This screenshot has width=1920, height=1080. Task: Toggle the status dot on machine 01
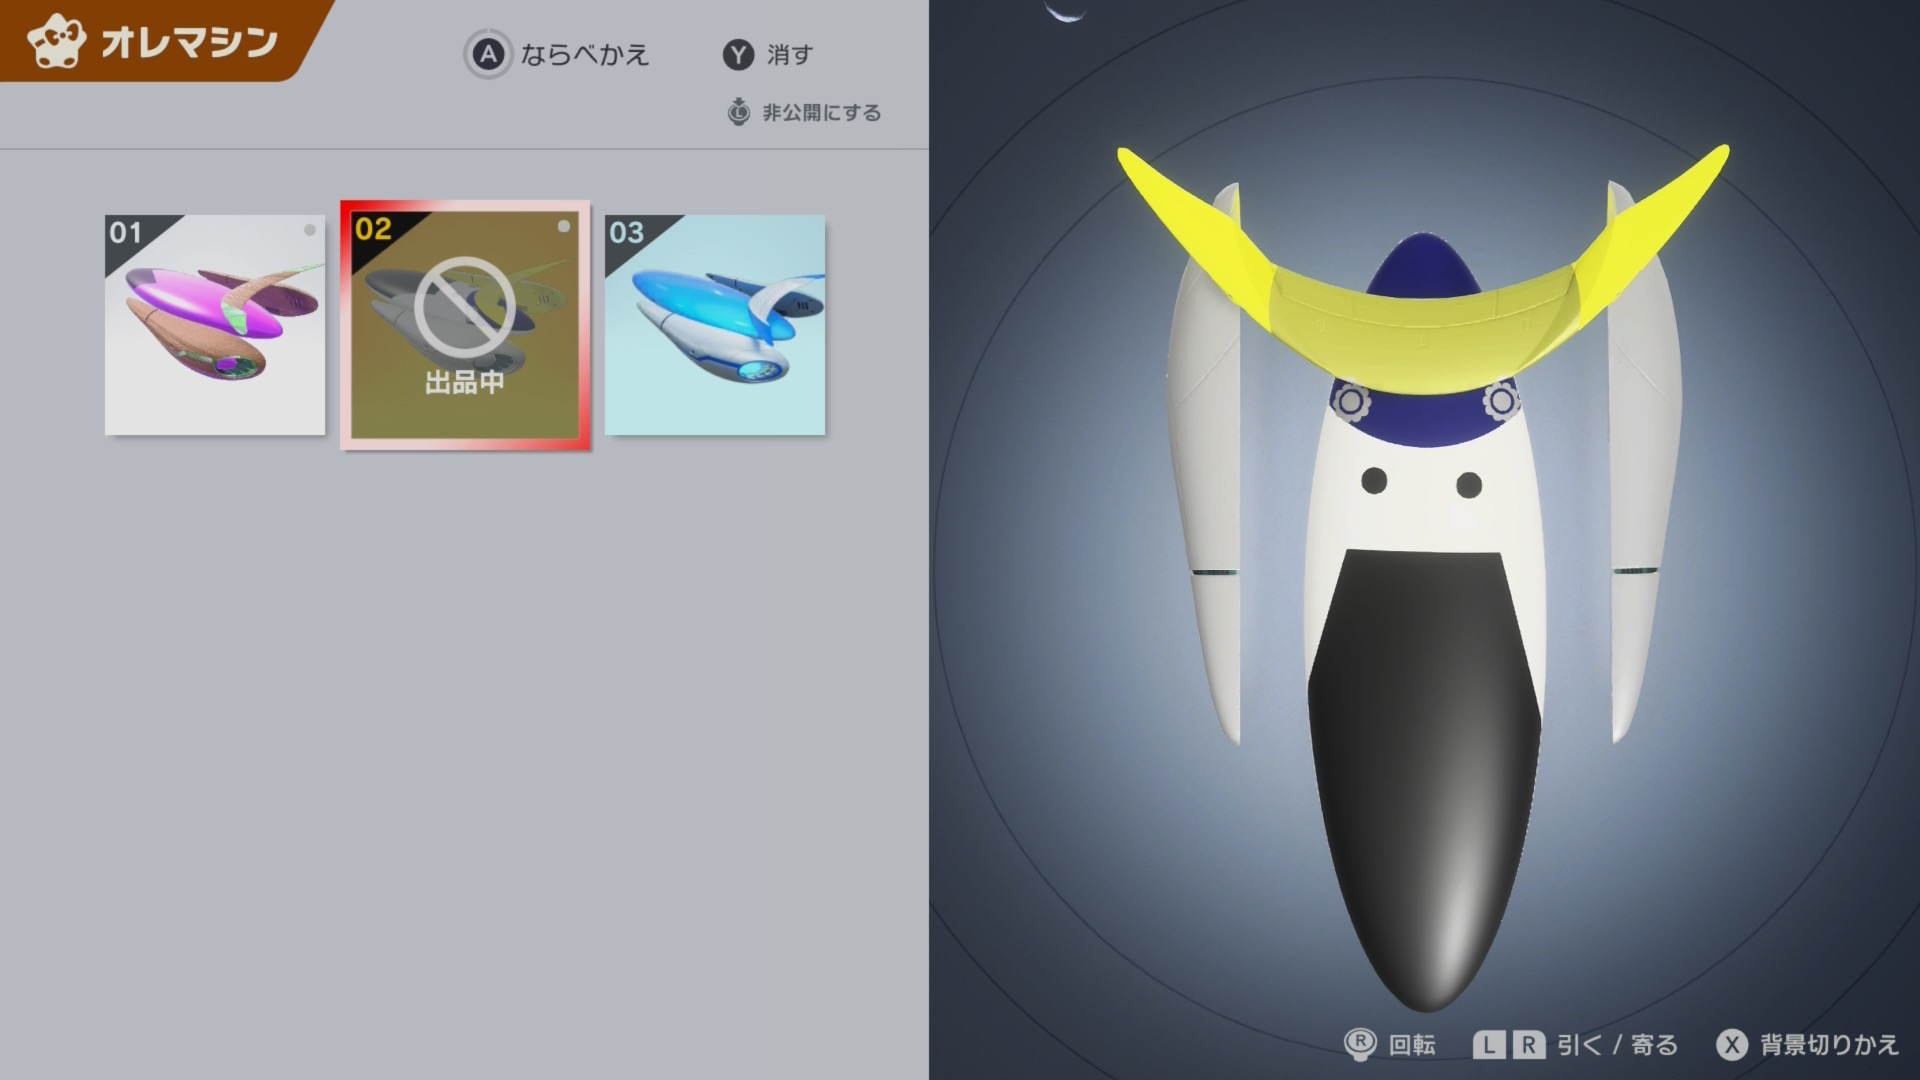click(x=310, y=230)
